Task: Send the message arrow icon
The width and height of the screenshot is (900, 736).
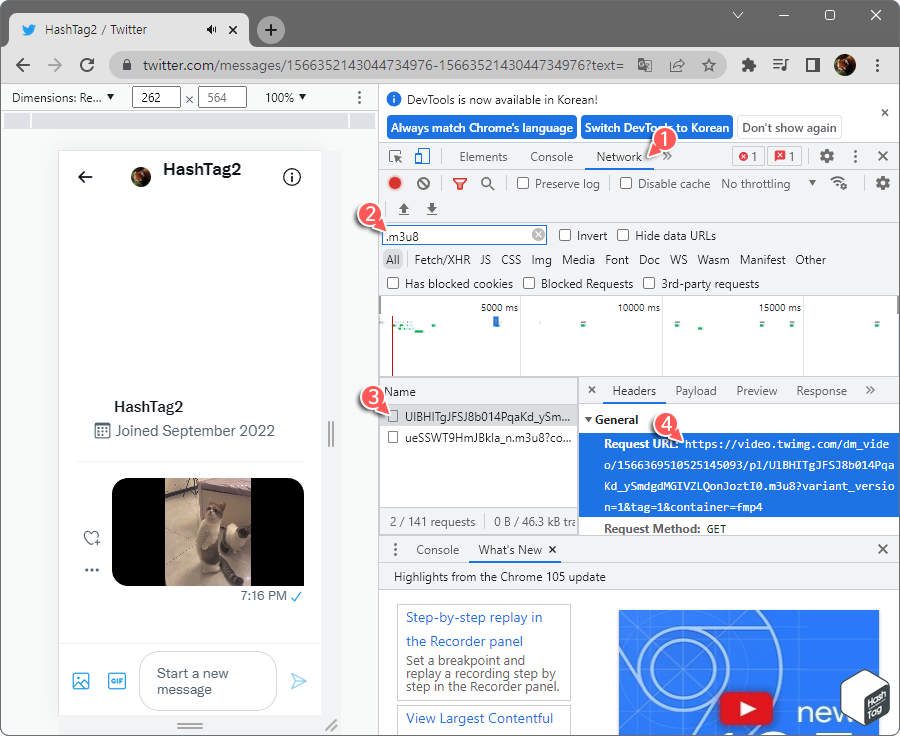Action: (298, 681)
